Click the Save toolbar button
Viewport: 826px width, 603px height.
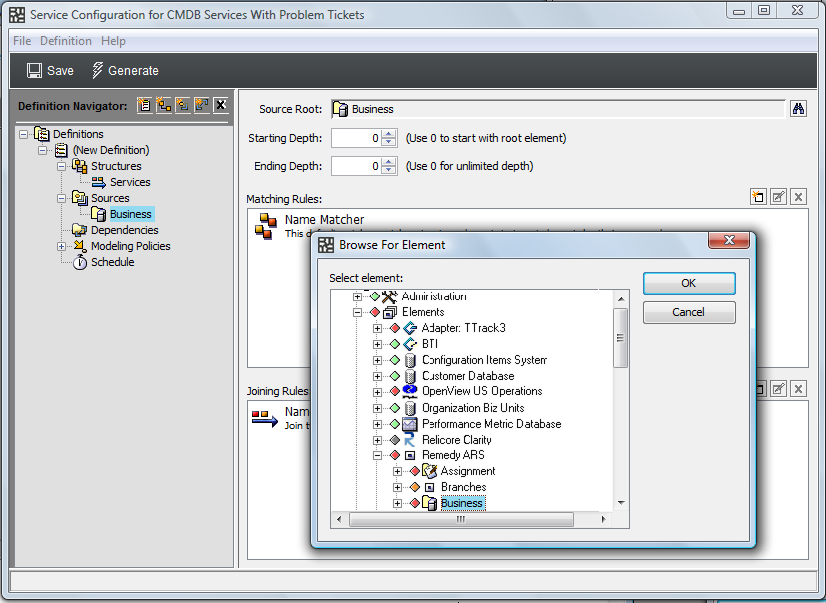point(50,71)
